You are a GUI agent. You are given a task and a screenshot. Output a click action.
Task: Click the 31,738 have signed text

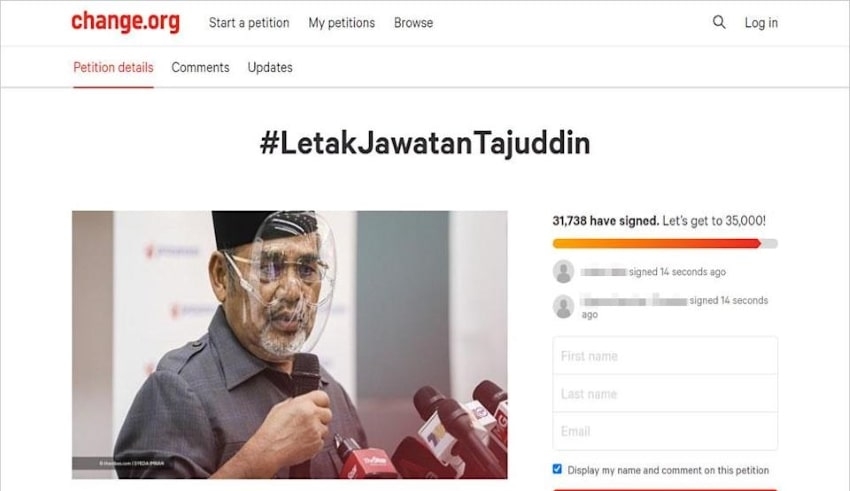pos(606,221)
